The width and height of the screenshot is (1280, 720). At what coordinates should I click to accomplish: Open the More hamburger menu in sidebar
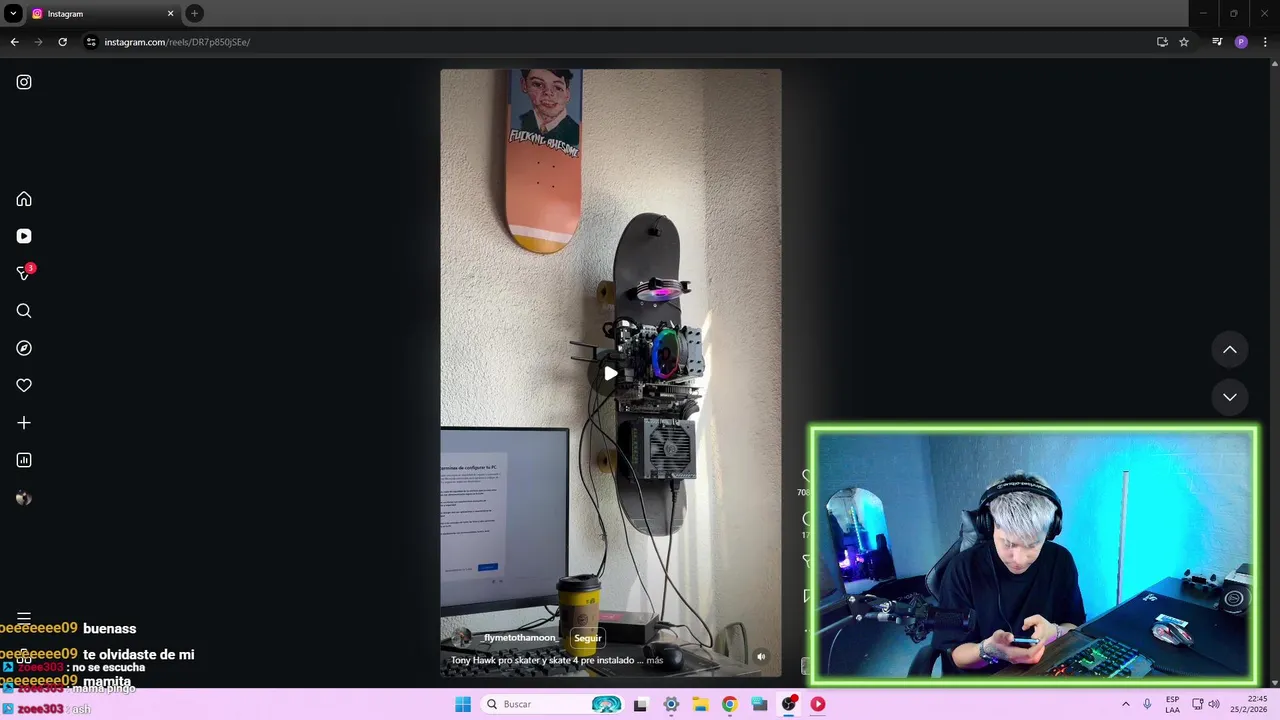pos(24,617)
